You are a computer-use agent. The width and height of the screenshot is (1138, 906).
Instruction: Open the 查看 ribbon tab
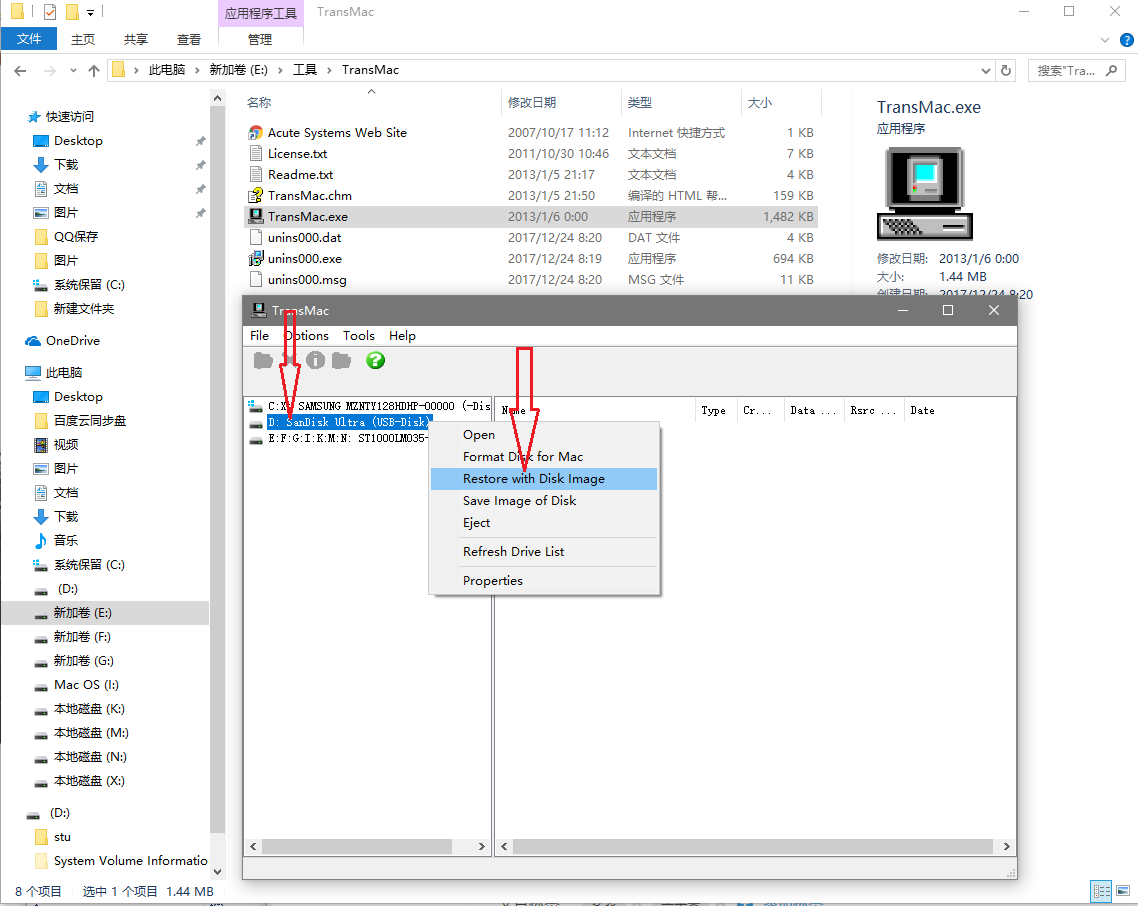pos(189,39)
